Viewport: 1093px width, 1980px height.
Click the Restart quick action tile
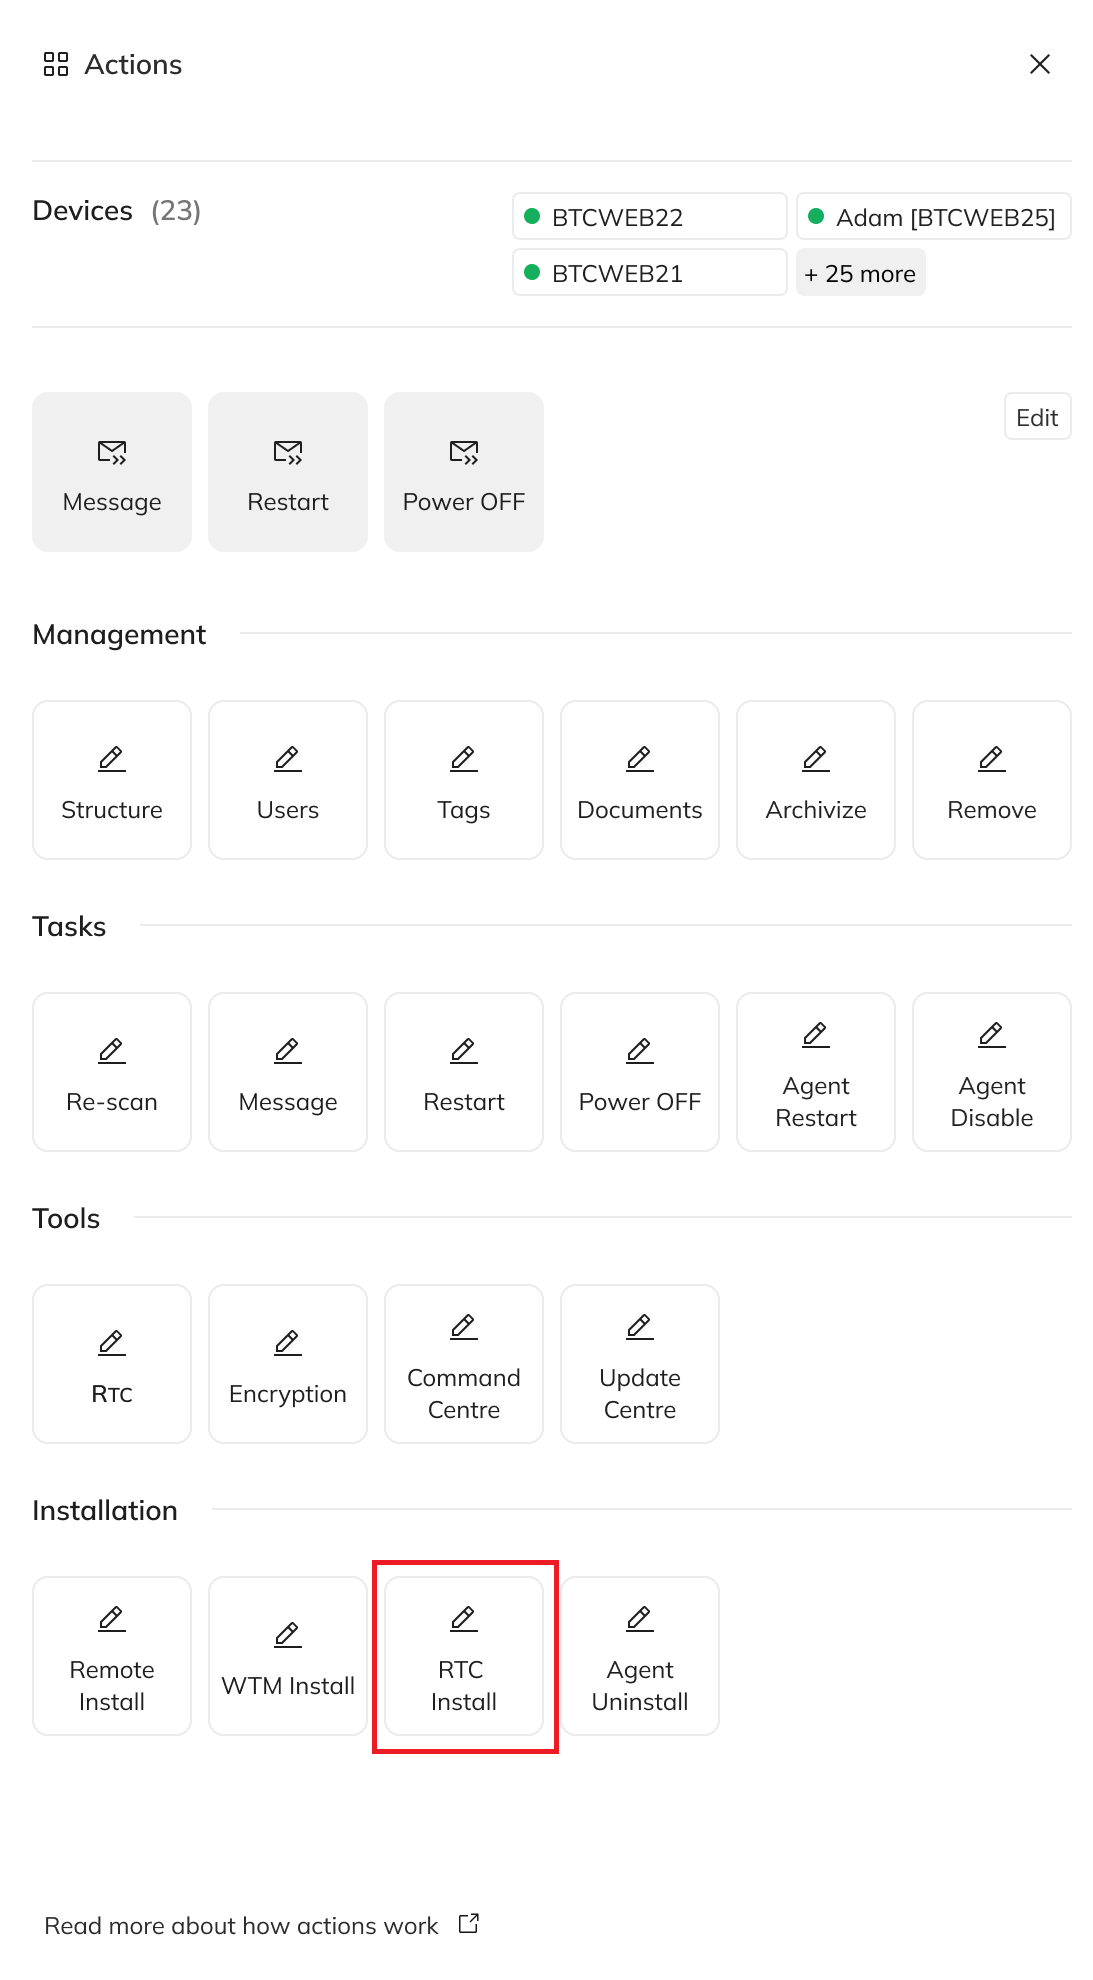tap(288, 472)
